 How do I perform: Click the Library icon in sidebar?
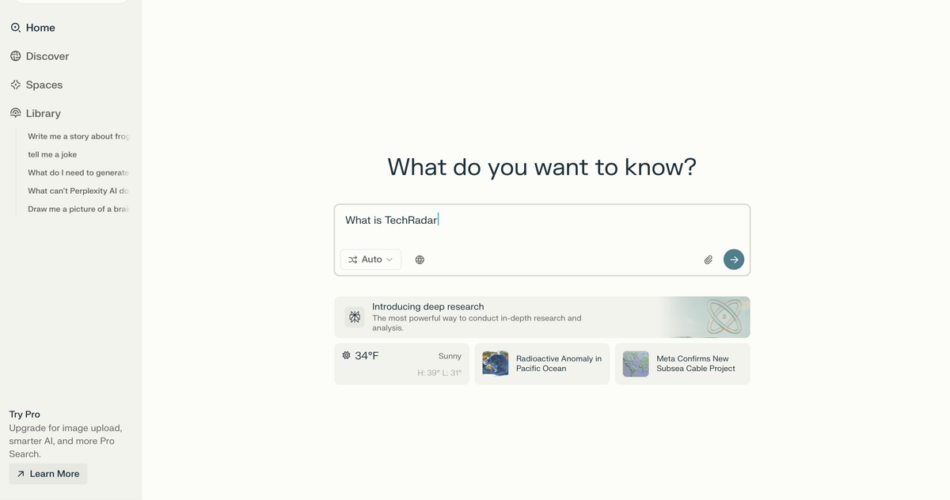(x=15, y=114)
